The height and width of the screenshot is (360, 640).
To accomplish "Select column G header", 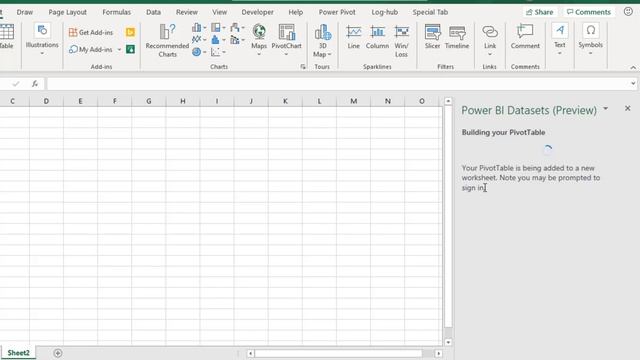I will (149, 101).
